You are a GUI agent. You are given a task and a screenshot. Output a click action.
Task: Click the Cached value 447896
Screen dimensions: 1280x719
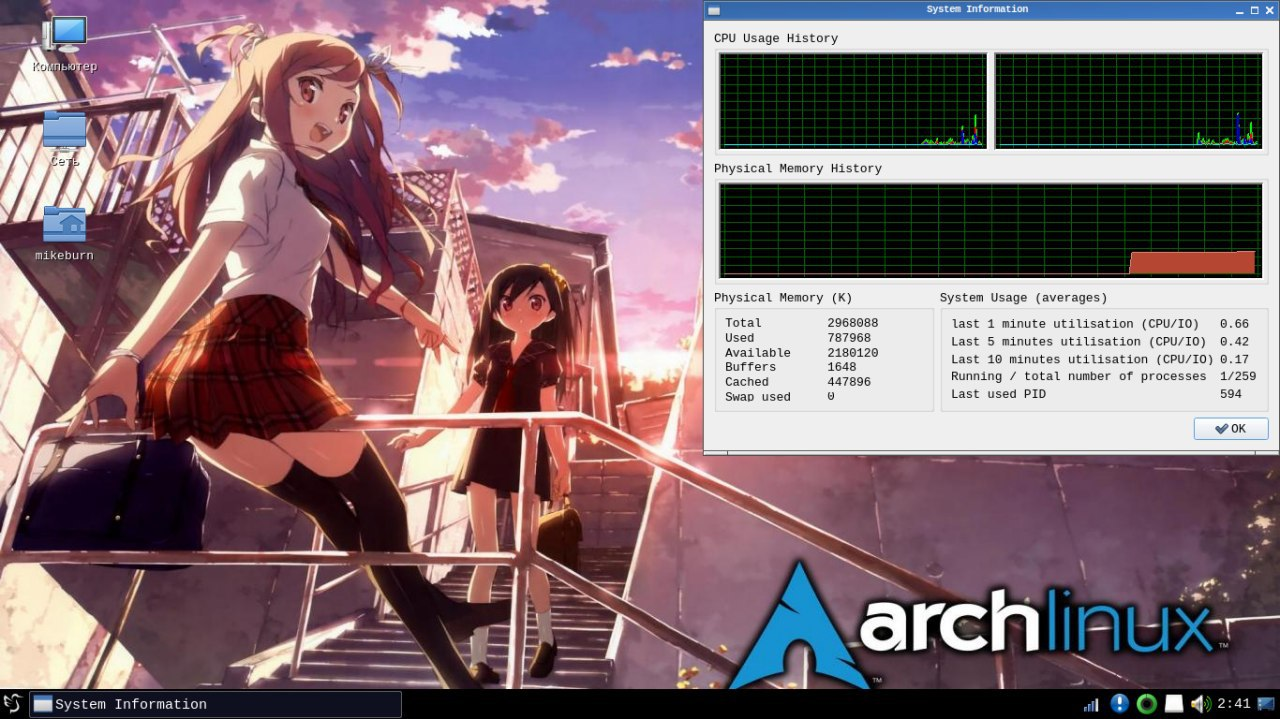click(x=849, y=382)
